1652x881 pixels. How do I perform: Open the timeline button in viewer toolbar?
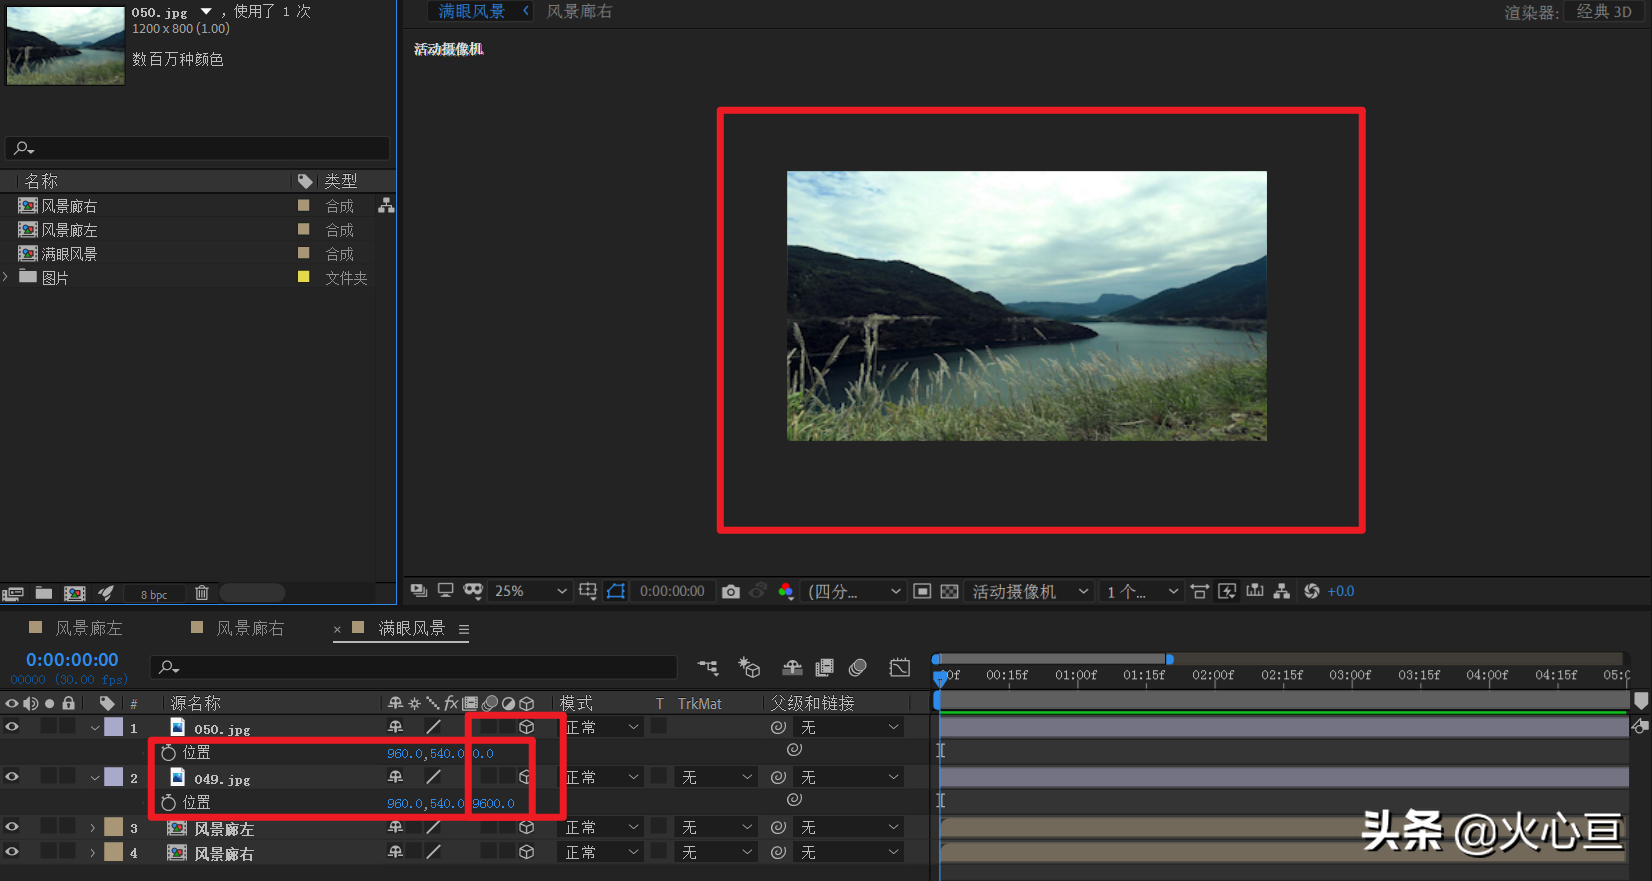coord(1255,591)
